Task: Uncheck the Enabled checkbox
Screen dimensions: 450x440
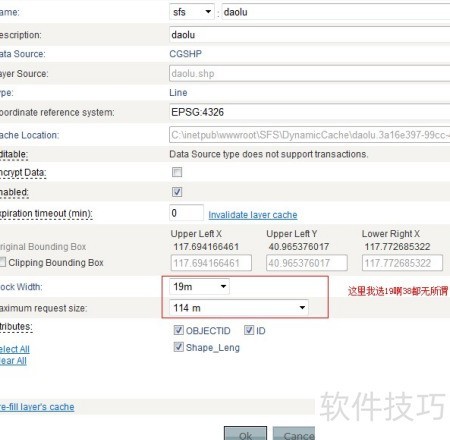Action: pos(177,192)
